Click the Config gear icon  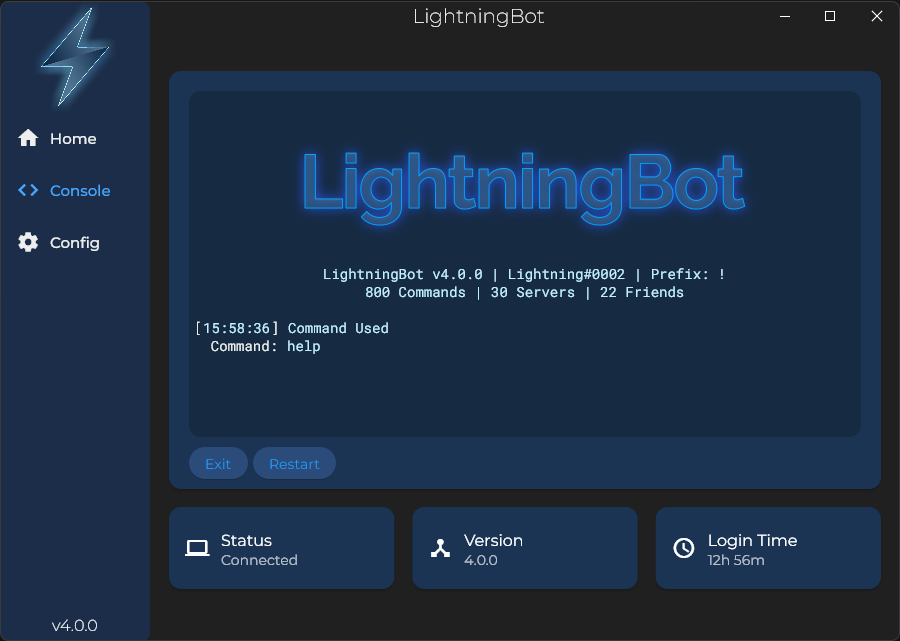coord(28,242)
